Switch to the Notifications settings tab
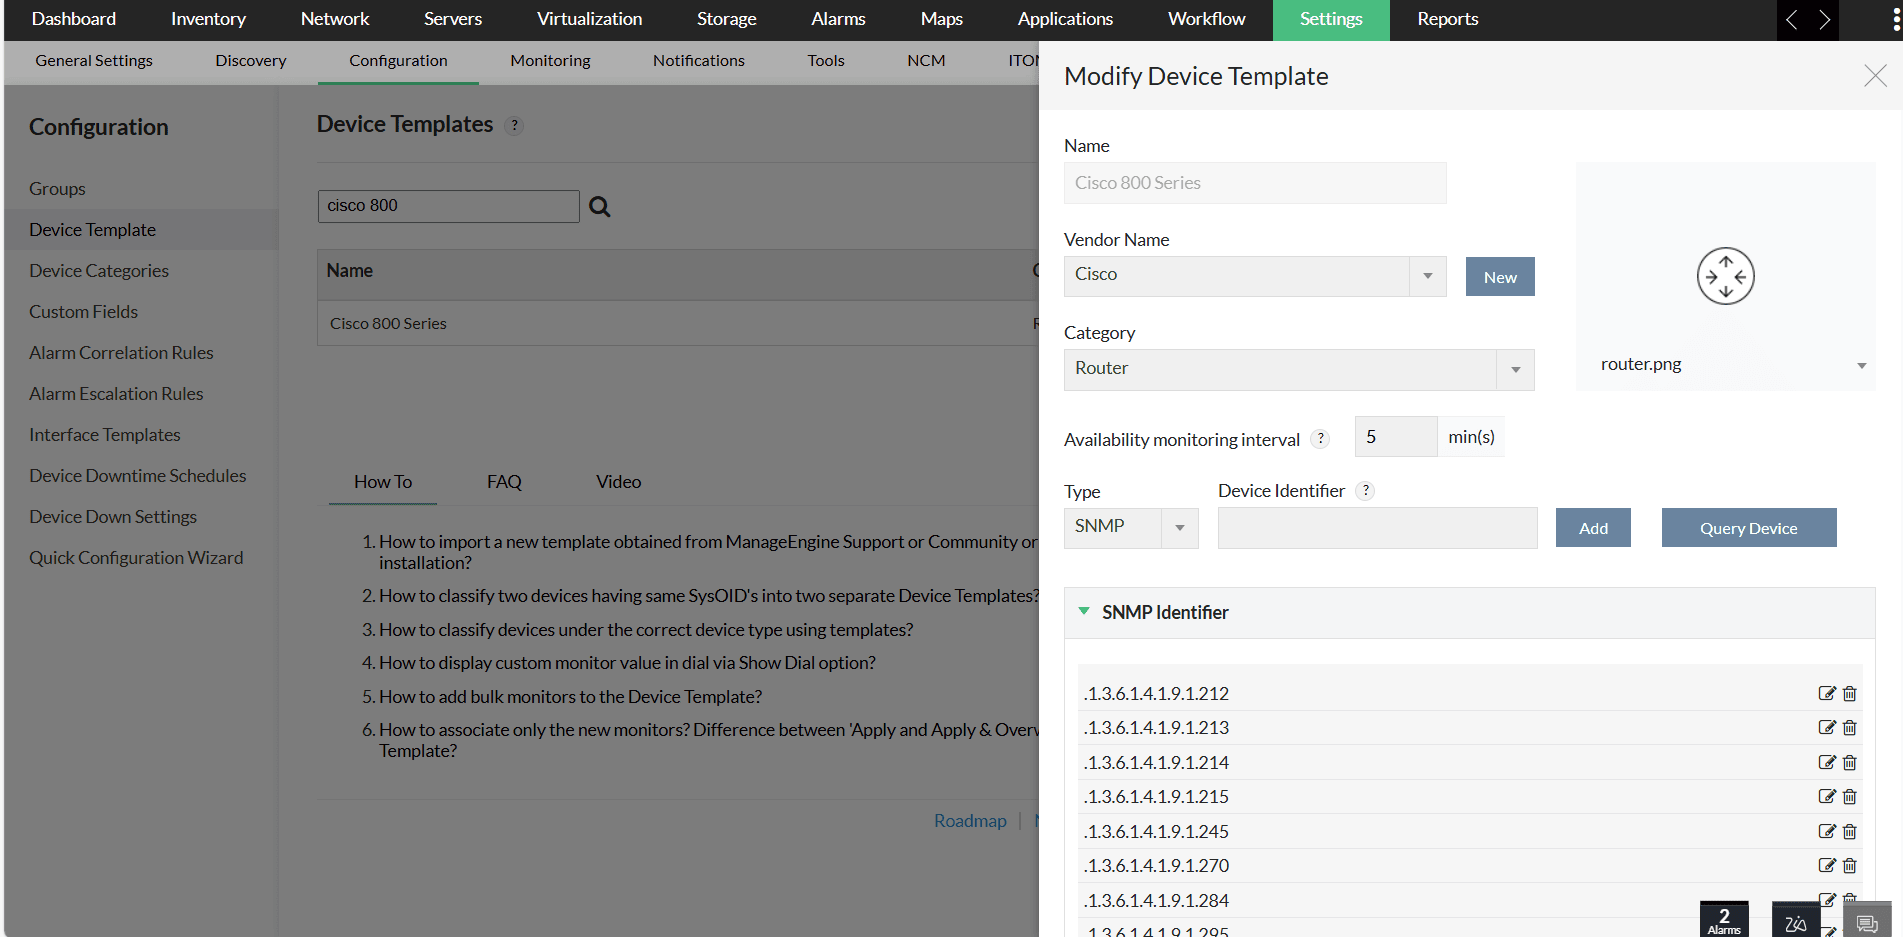The image size is (1903, 937). pyautogui.click(x=699, y=61)
